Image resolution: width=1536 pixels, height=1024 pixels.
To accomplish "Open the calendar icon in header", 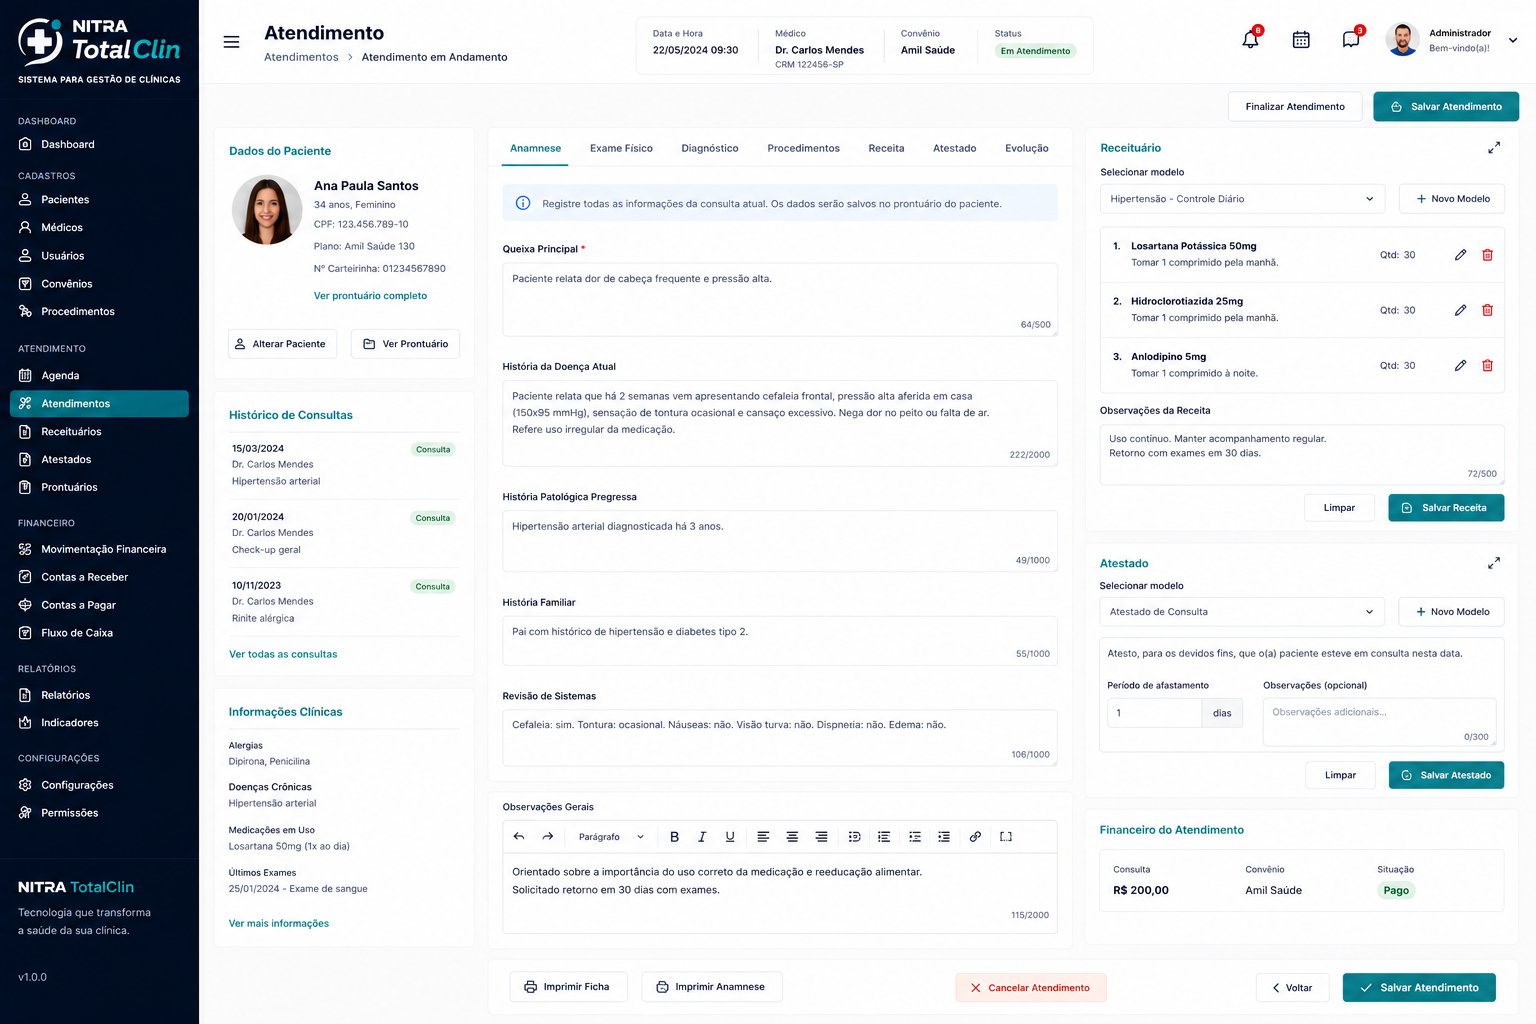I will [x=1301, y=40].
